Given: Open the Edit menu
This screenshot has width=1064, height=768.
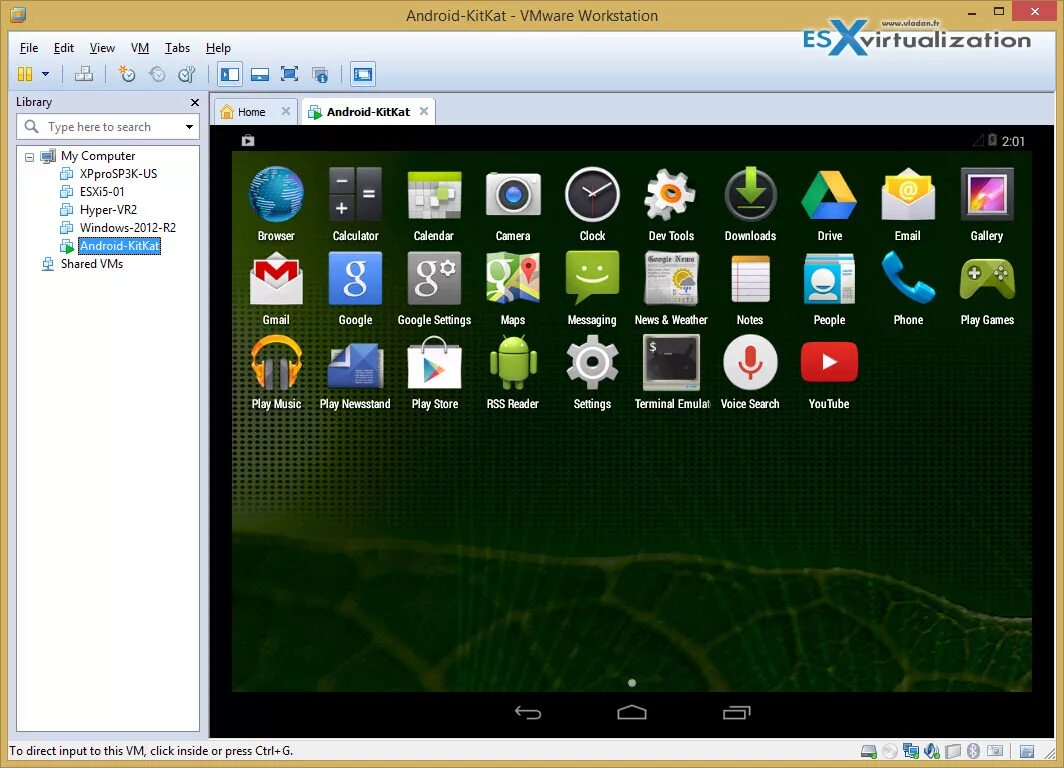Looking at the screenshot, I should tap(64, 47).
